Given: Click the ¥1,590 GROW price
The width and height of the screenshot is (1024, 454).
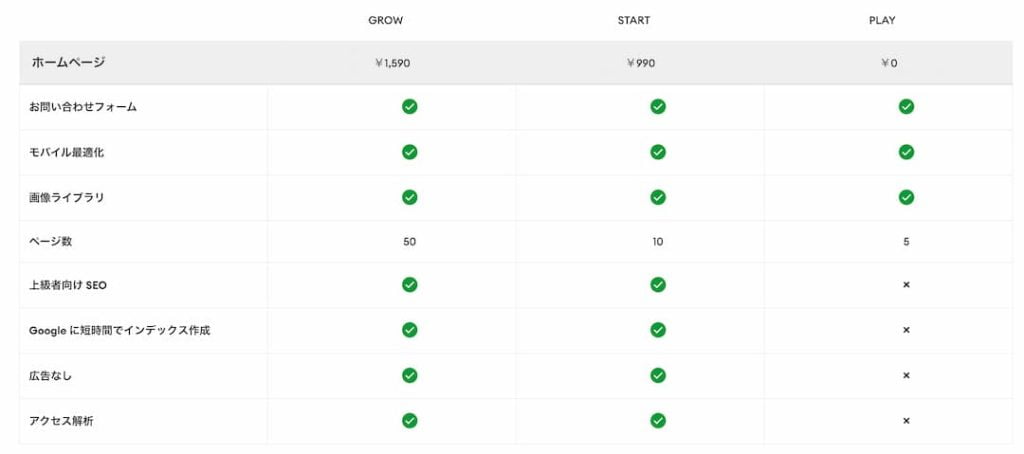Looking at the screenshot, I should pyautogui.click(x=392, y=63).
